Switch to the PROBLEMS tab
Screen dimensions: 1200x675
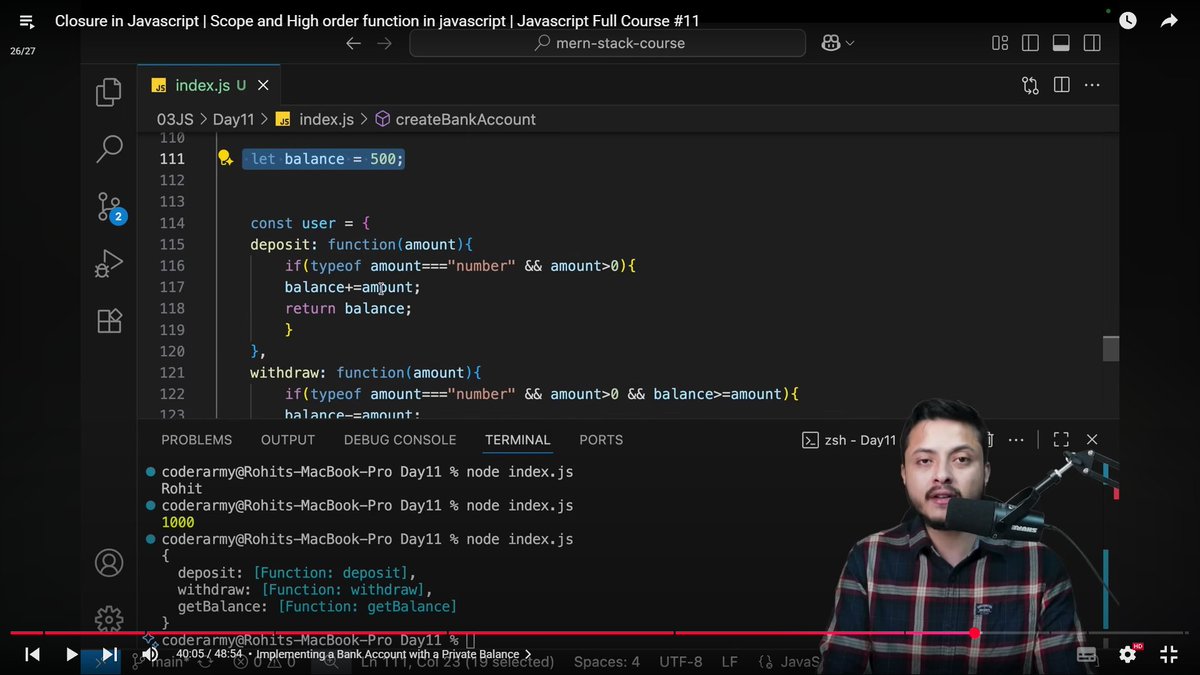196,440
